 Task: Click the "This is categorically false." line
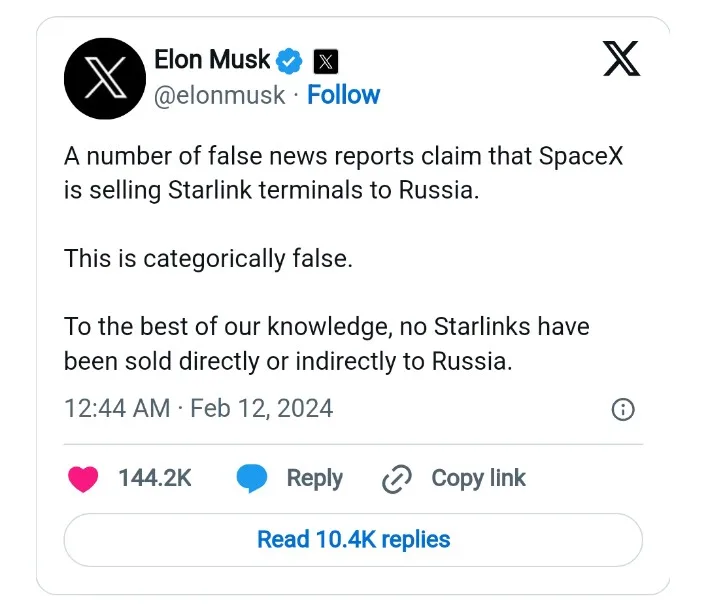tap(208, 258)
